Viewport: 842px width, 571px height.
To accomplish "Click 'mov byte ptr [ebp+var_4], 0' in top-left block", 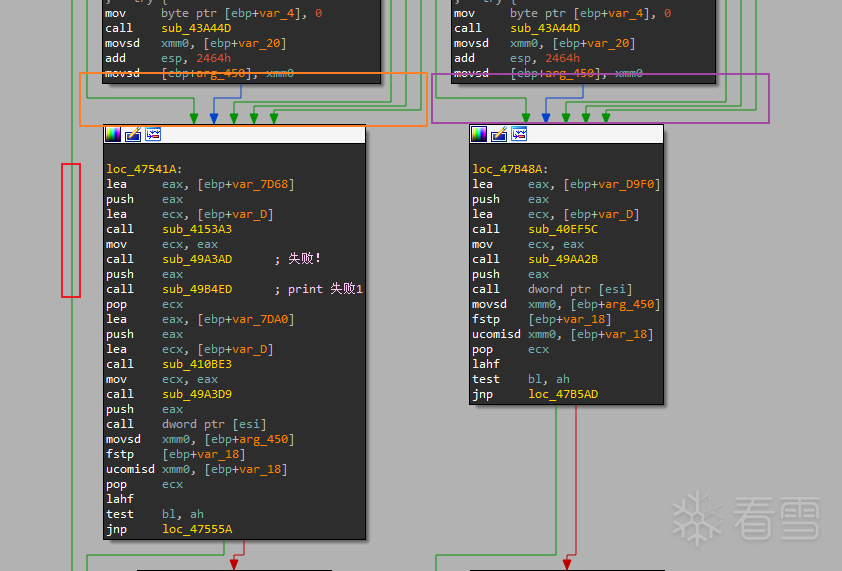I will coord(214,13).
